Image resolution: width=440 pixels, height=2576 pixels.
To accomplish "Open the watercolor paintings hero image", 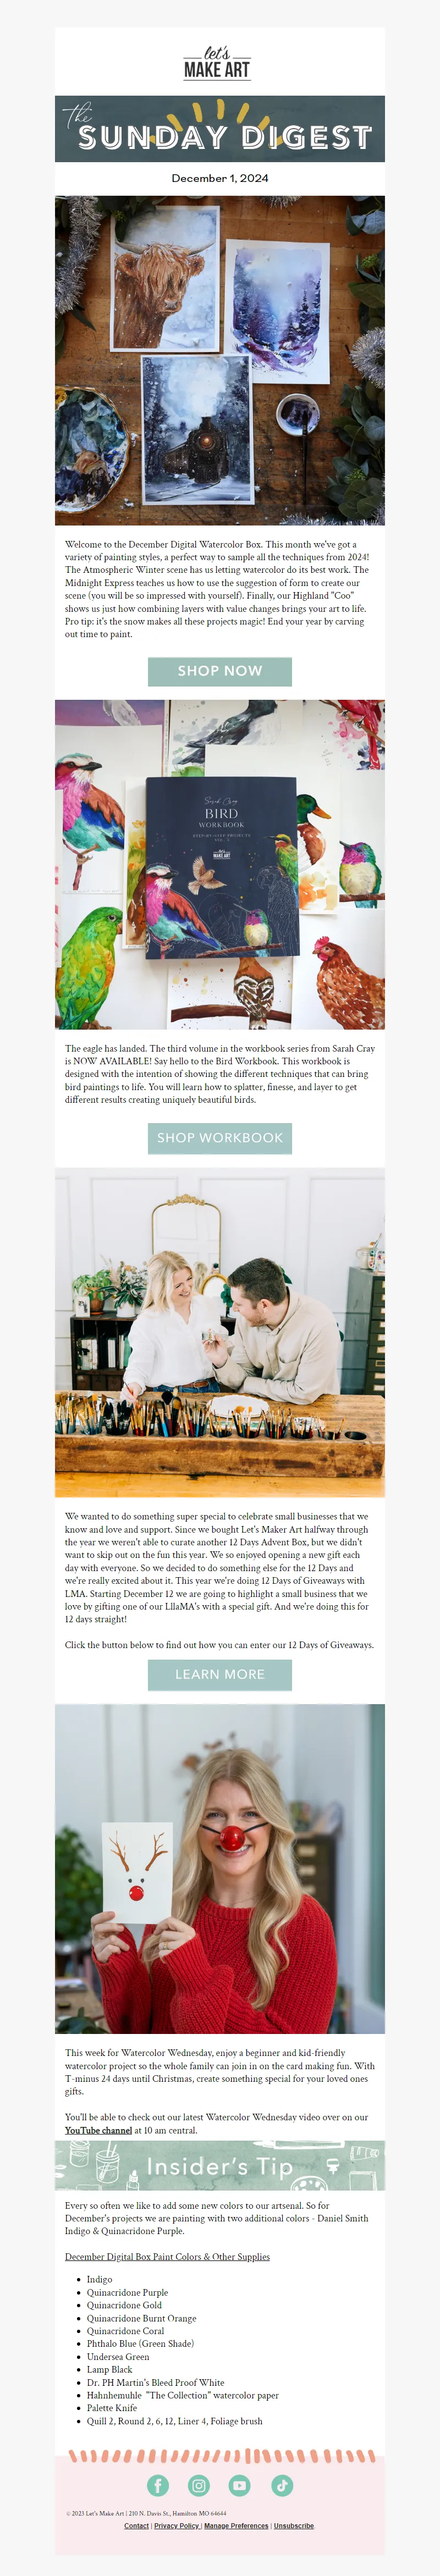I will tap(220, 360).
